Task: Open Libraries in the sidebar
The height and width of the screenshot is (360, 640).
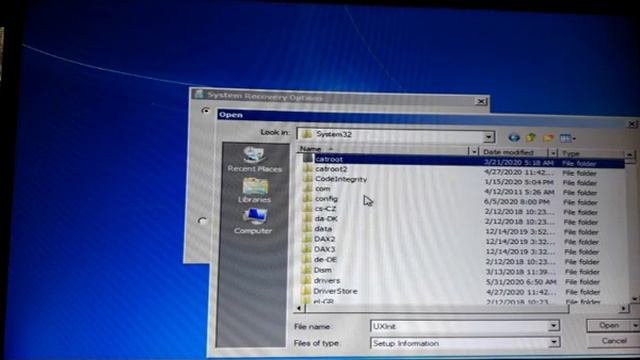Action: 255,190
